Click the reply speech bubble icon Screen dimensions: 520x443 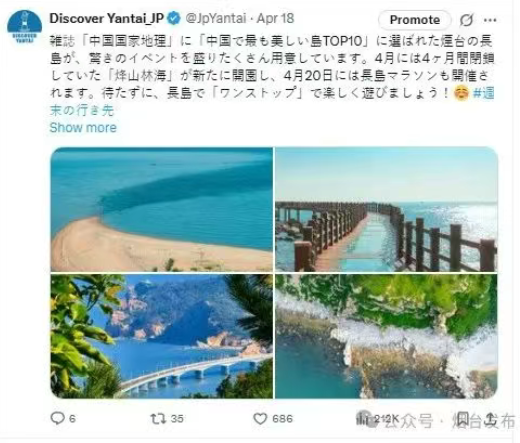tap(57, 418)
